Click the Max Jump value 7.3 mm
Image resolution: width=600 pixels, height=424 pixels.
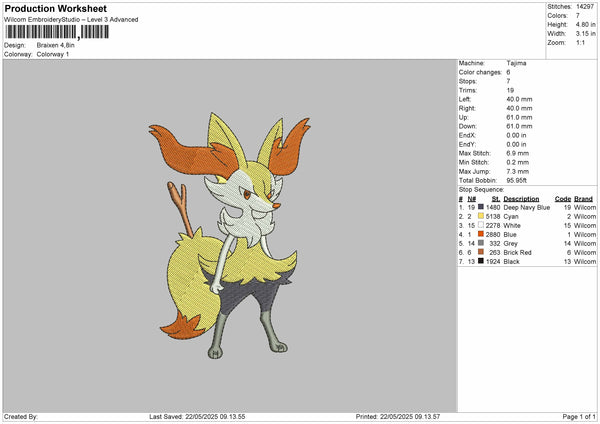point(518,171)
